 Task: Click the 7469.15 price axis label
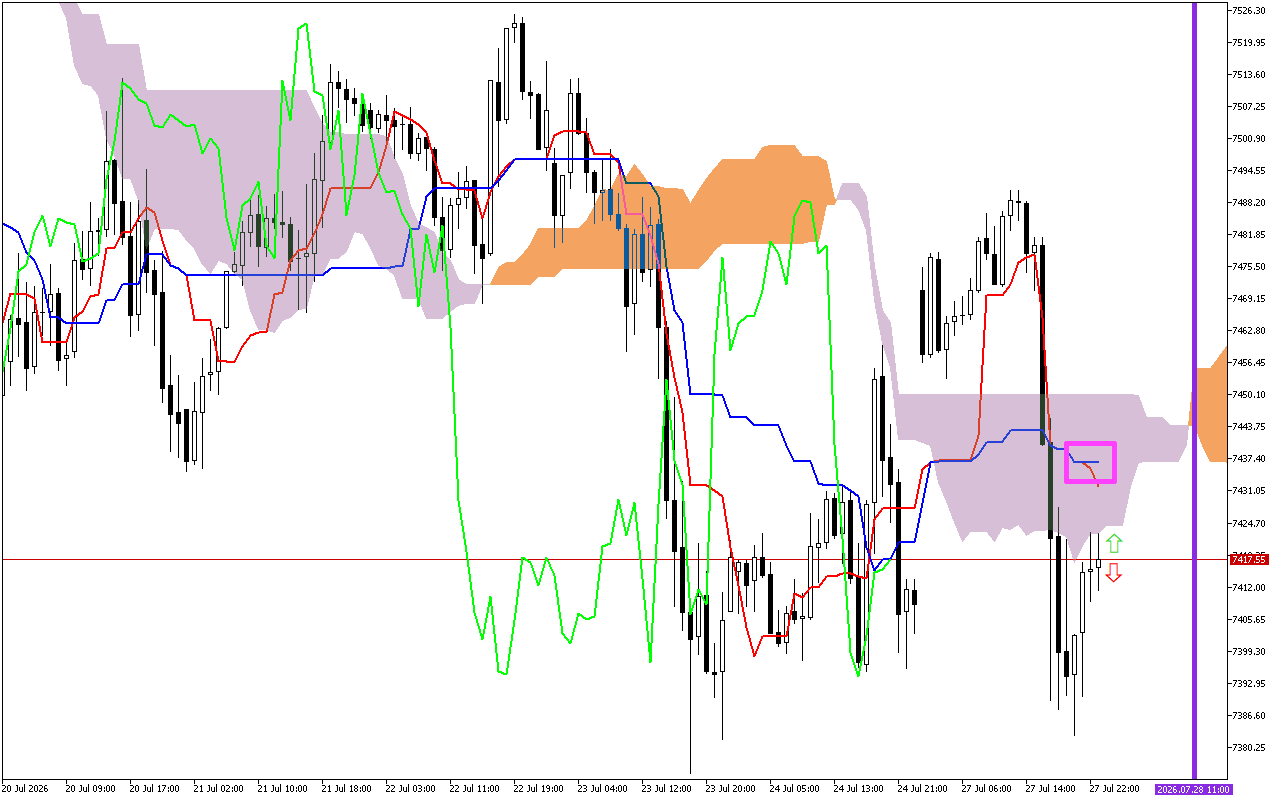(1249, 298)
